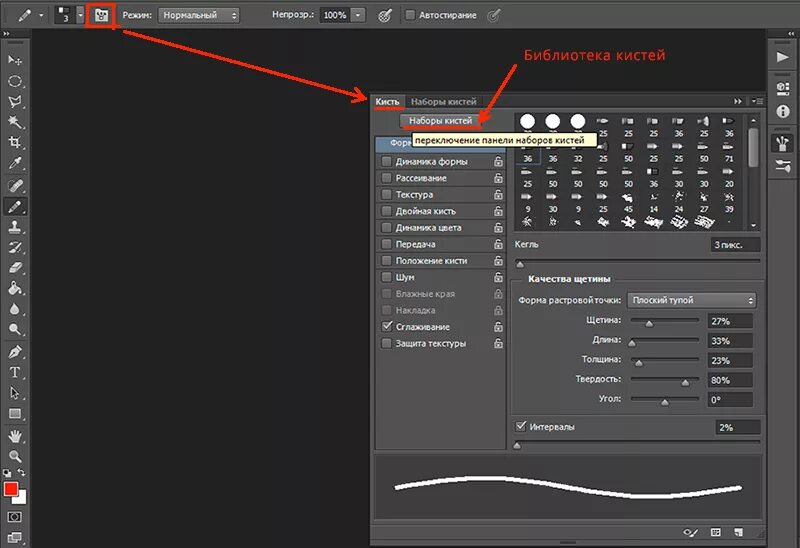Screen dimensions: 800x548
Task: Create new brush icon at panel bottom
Action: [x=738, y=532]
